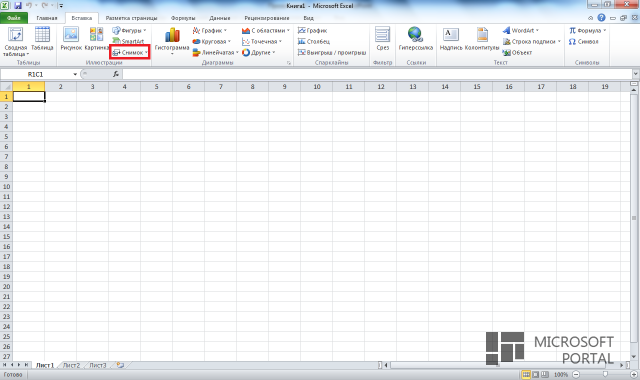This screenshot has height=380, width=640.
Task: Insert a Столбец column sparkline
Action: tap(314, 42)
